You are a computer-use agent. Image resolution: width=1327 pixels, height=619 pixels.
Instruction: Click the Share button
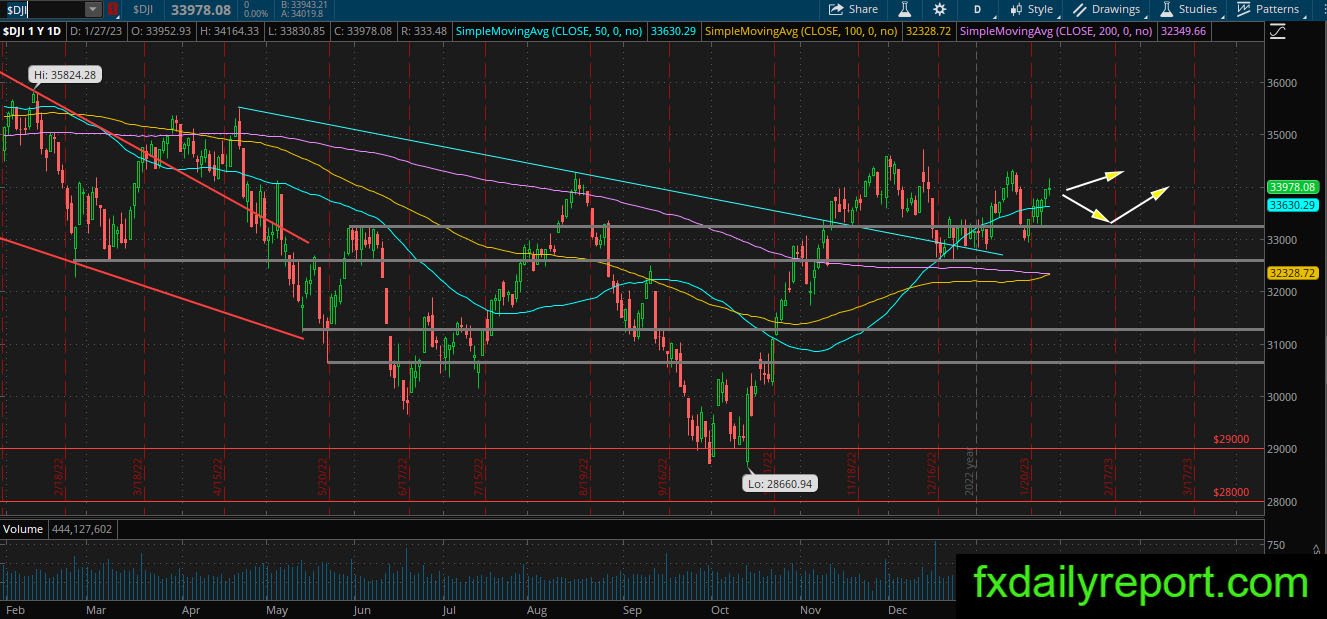[x=854, y=9]
